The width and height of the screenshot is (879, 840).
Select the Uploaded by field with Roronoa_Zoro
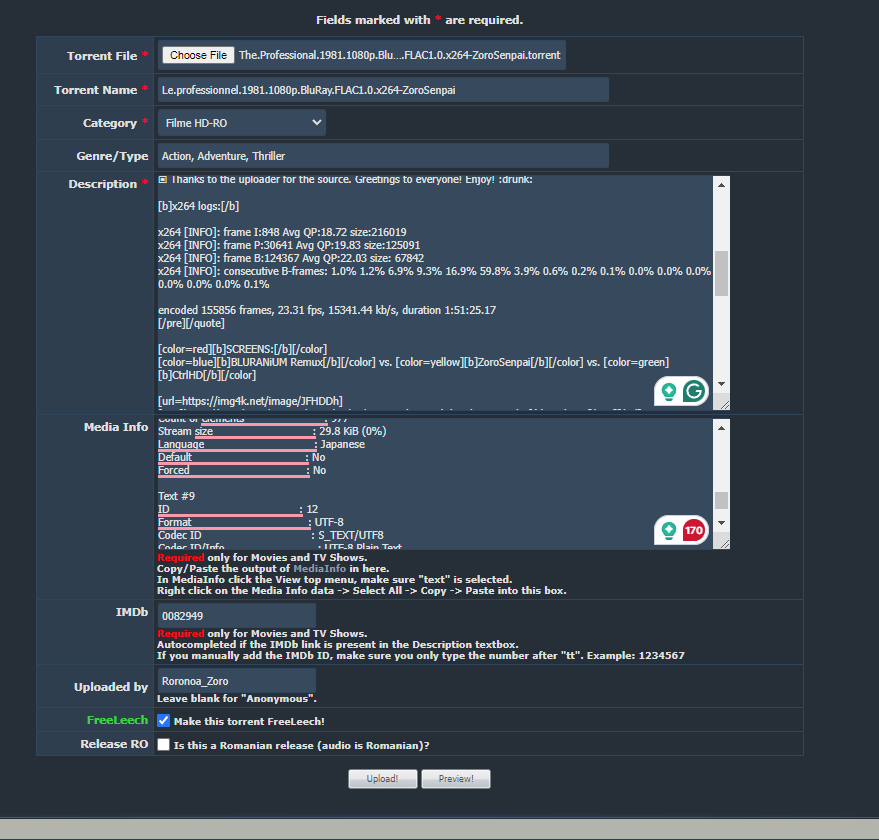(236, 681)
